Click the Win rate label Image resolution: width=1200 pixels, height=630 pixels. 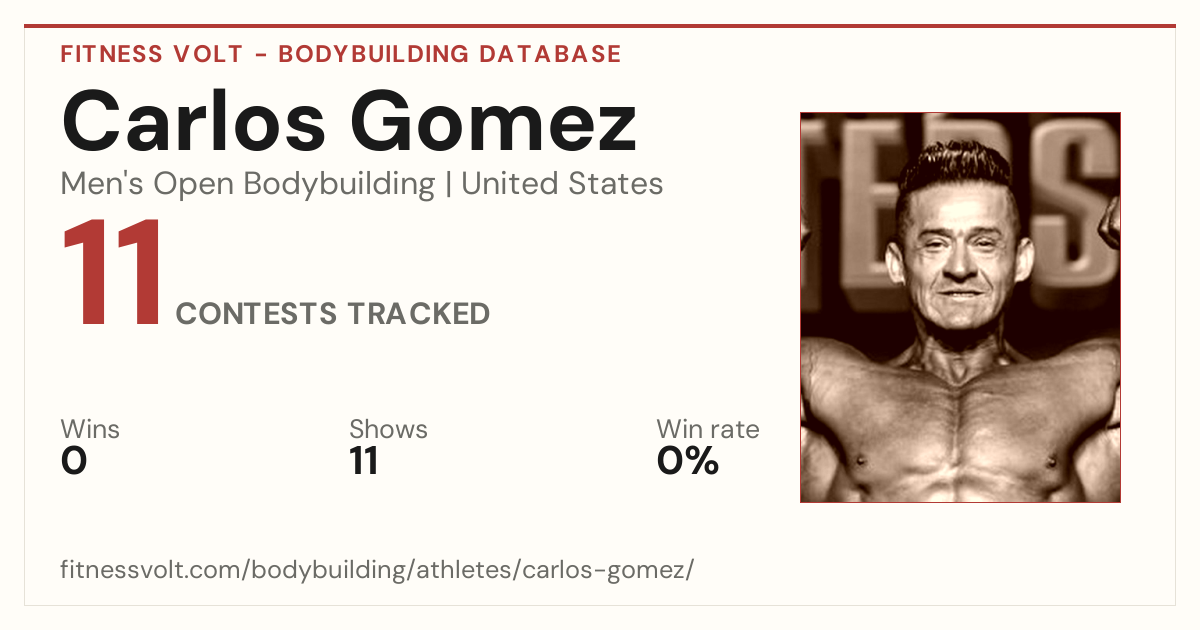click(x=708, y=430)
